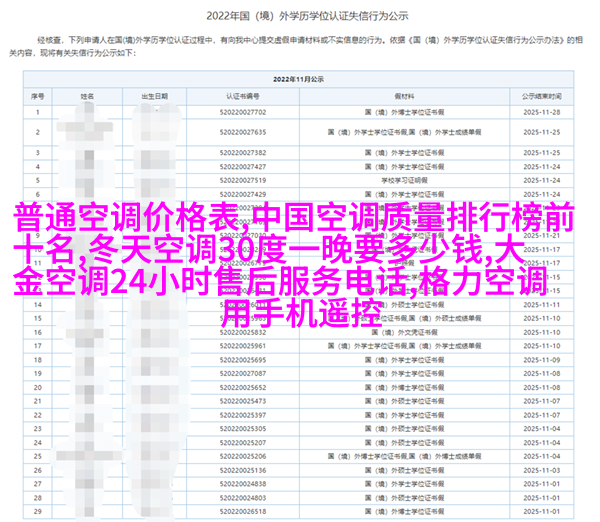
Task: Select certificate number 520220025695
Action: [x=243, y=360]
